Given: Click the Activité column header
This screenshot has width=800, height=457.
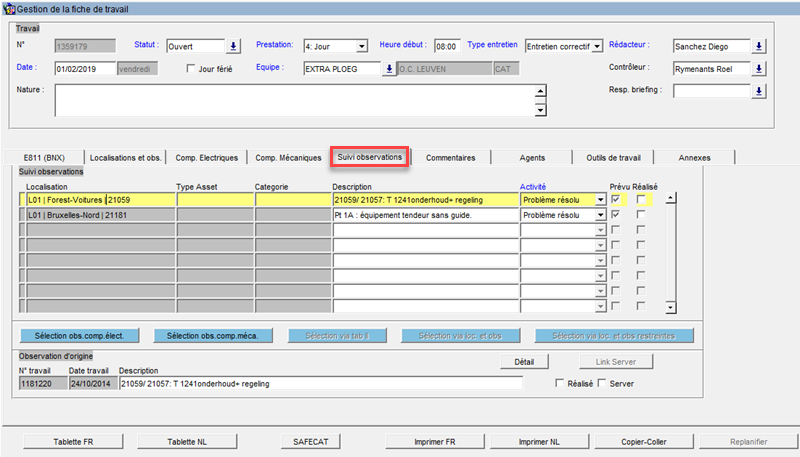Looking at the screenshot, I should pyautogui.click(x=533, y=187).
